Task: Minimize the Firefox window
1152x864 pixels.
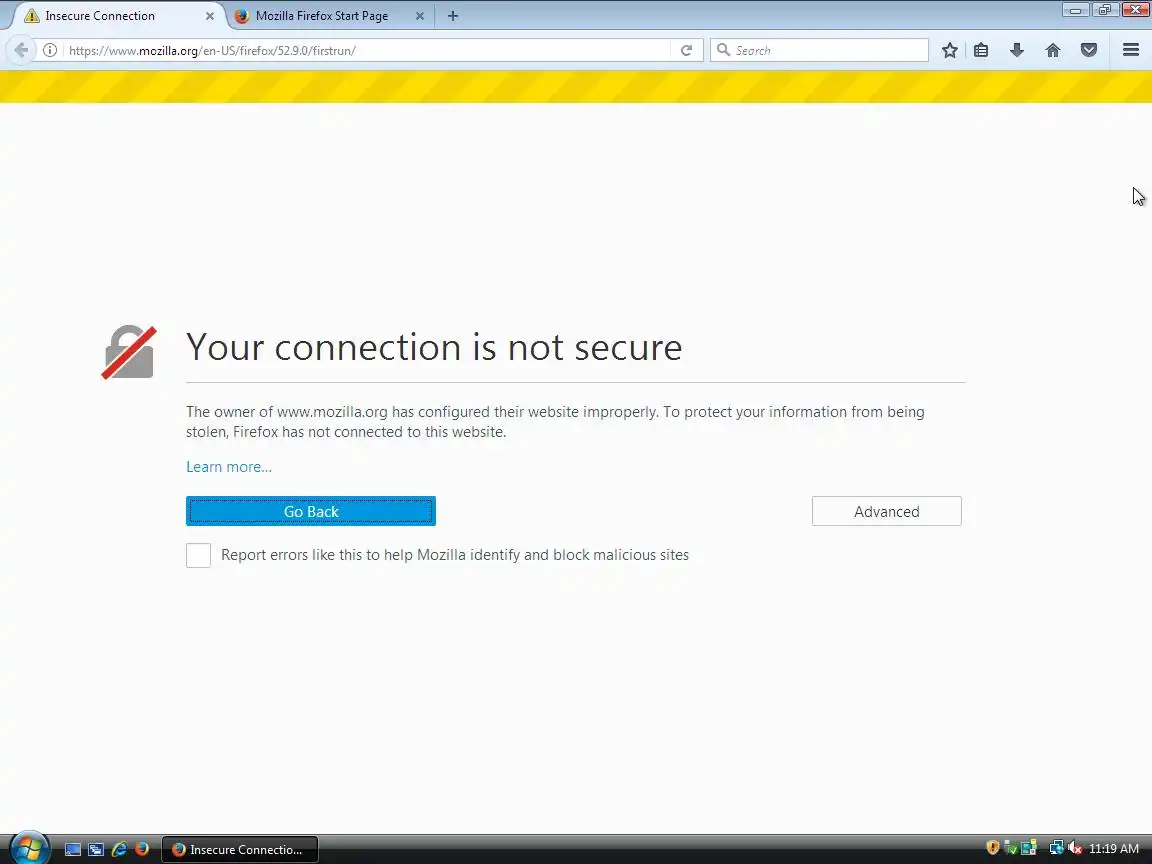Action: tap(1075, 10)
